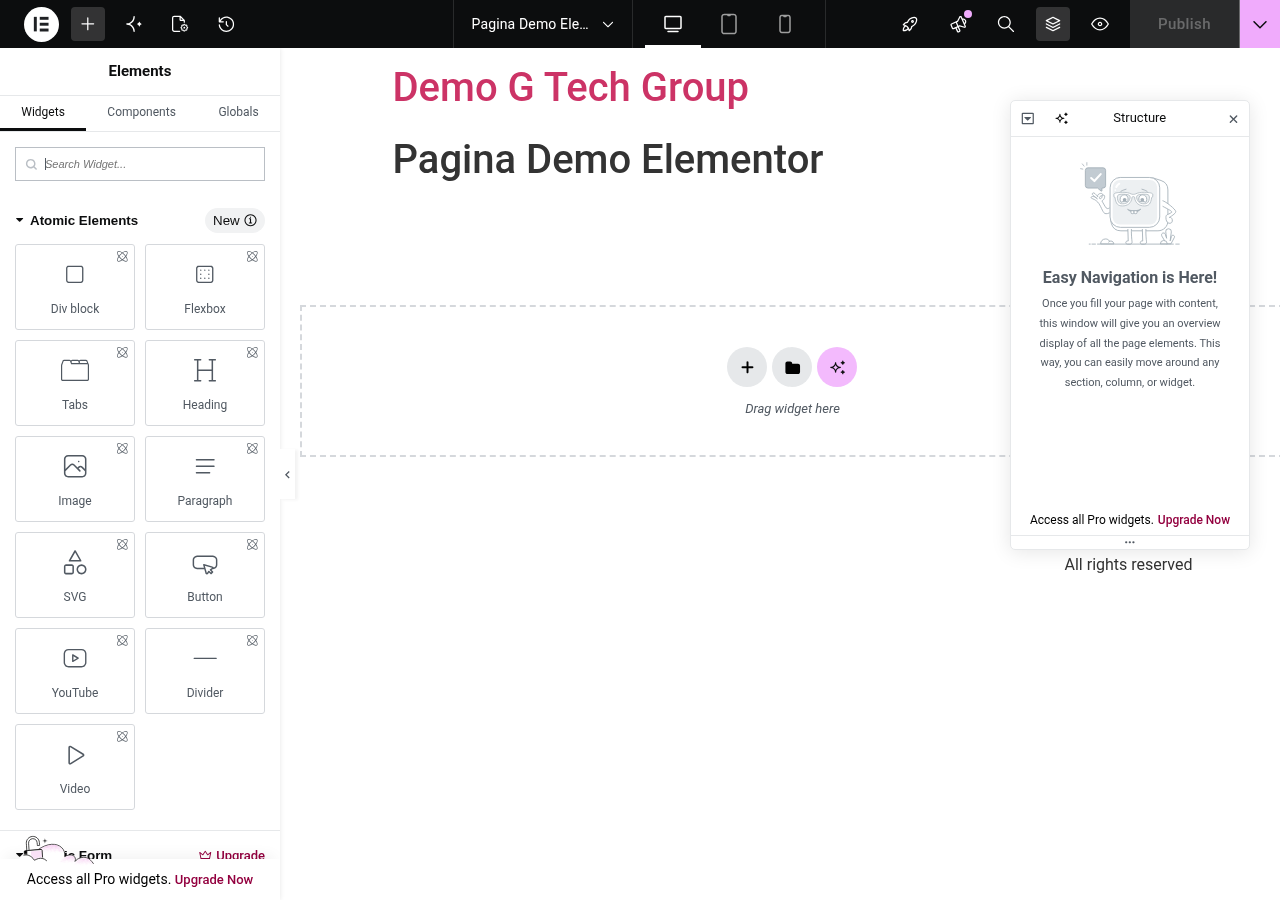Open the Finder search icon
The height and width of the screenshot is (900, 1280).
point(1006,24)
